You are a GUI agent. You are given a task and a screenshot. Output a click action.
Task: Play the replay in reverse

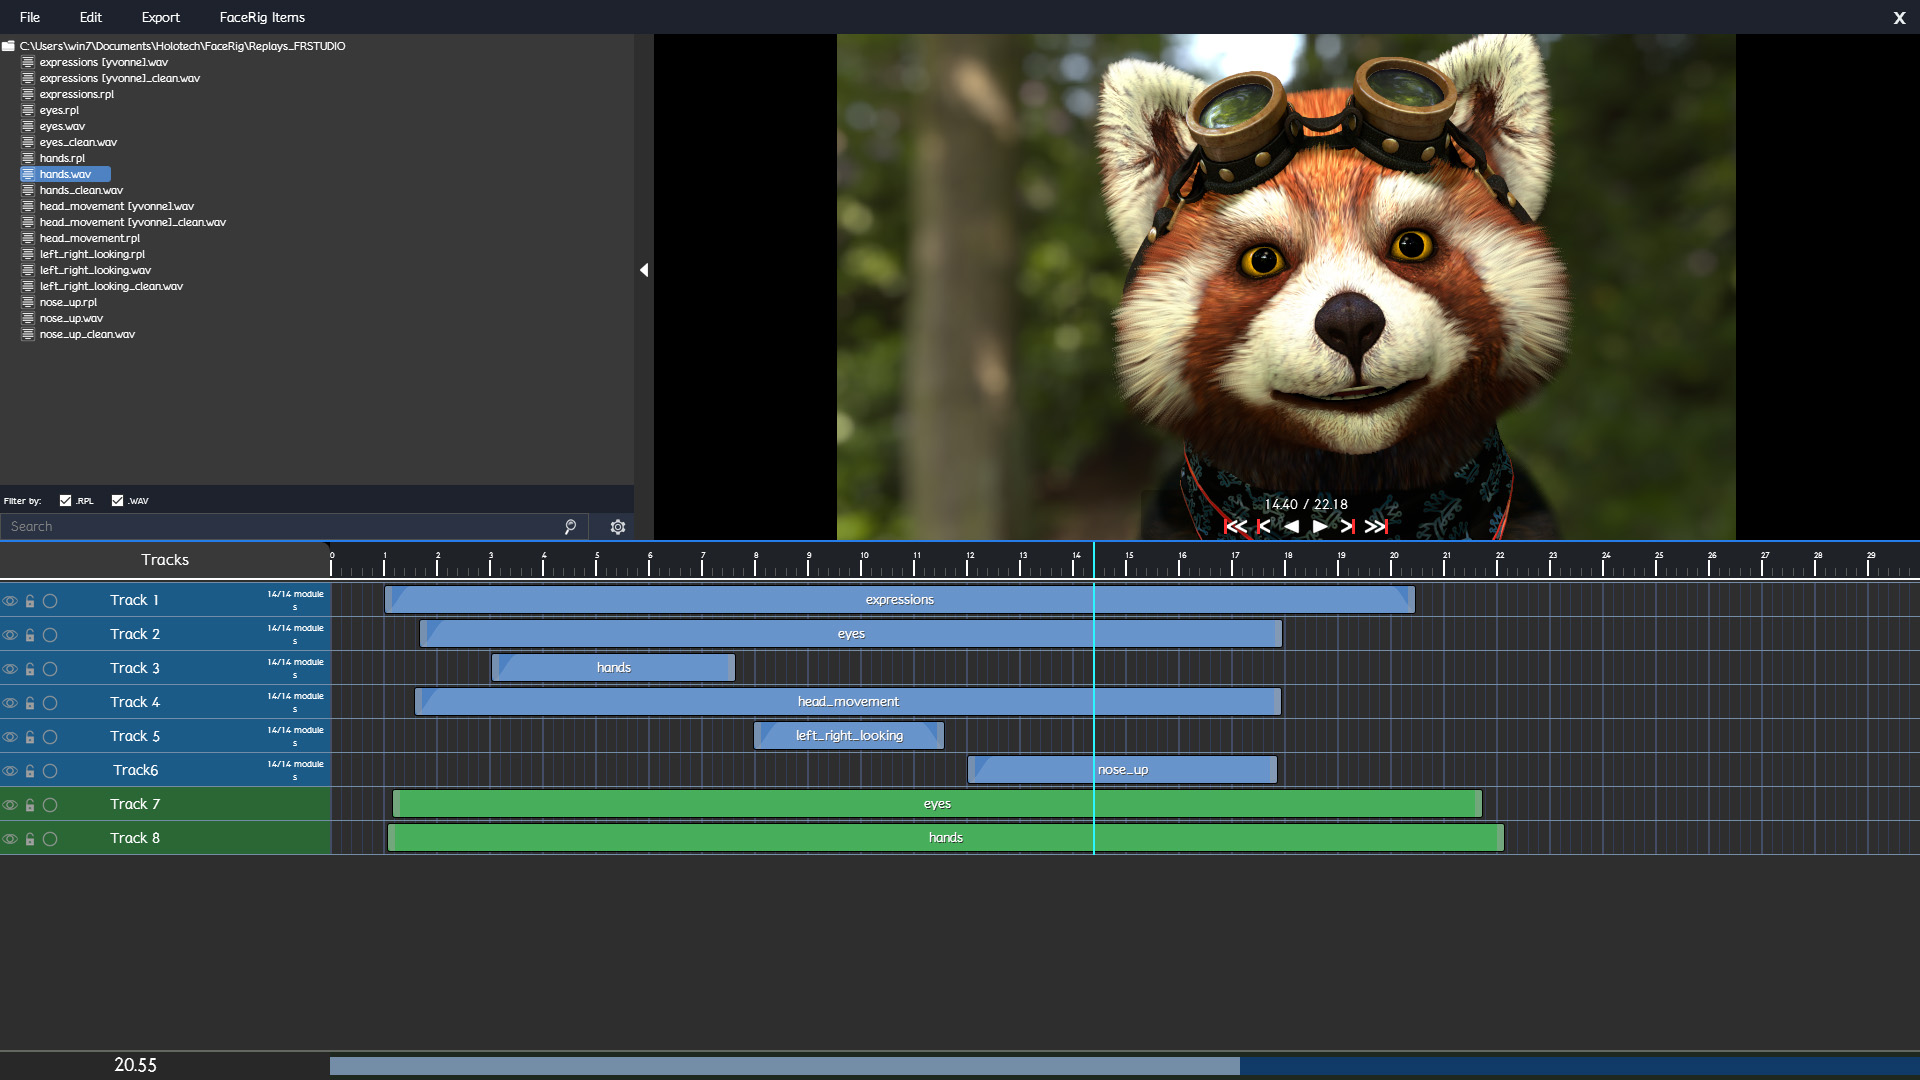[x=1294, y=526]
